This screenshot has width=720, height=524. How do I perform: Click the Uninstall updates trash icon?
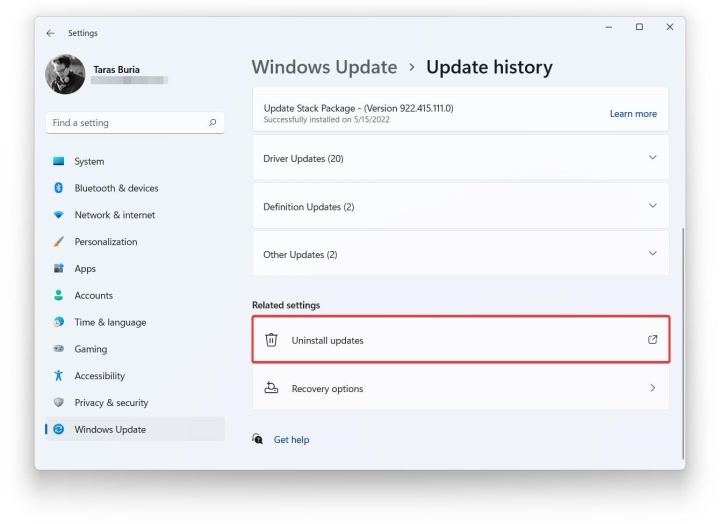[x=271, y=340]
